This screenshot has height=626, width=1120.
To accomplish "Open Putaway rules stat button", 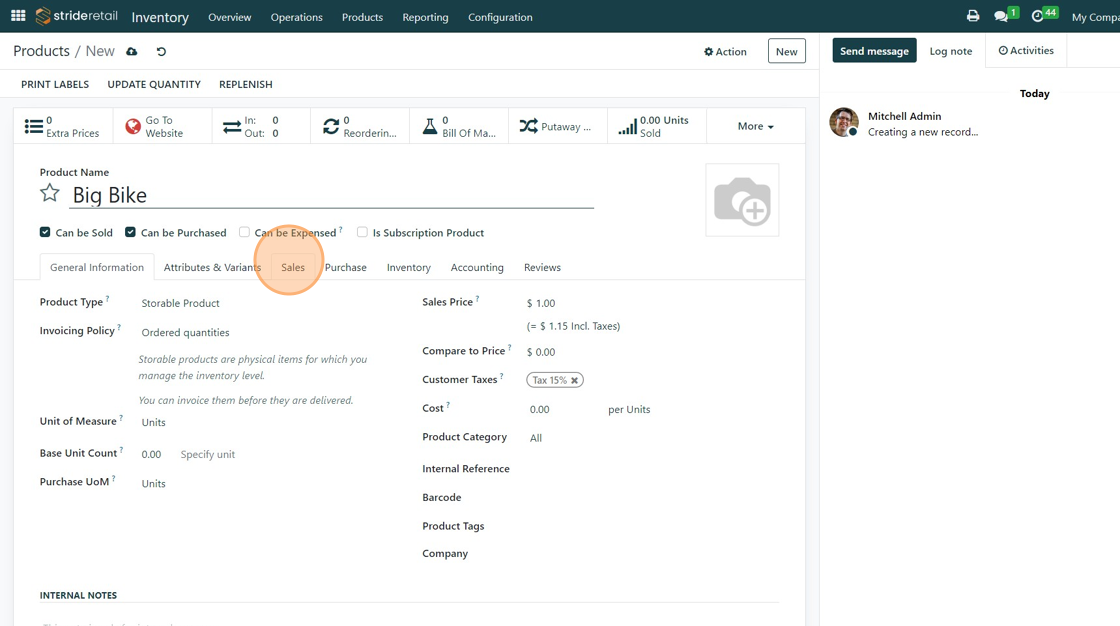I will (x=558, y=126).
